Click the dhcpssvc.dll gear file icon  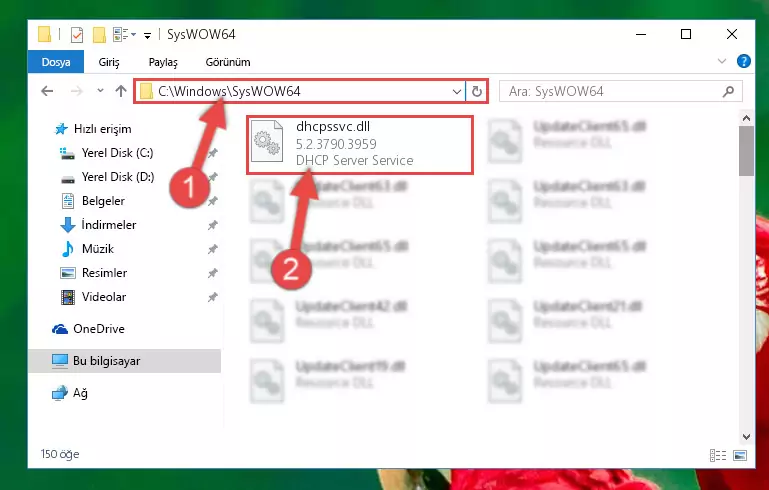pyautogui.click(x=267, y=141)
